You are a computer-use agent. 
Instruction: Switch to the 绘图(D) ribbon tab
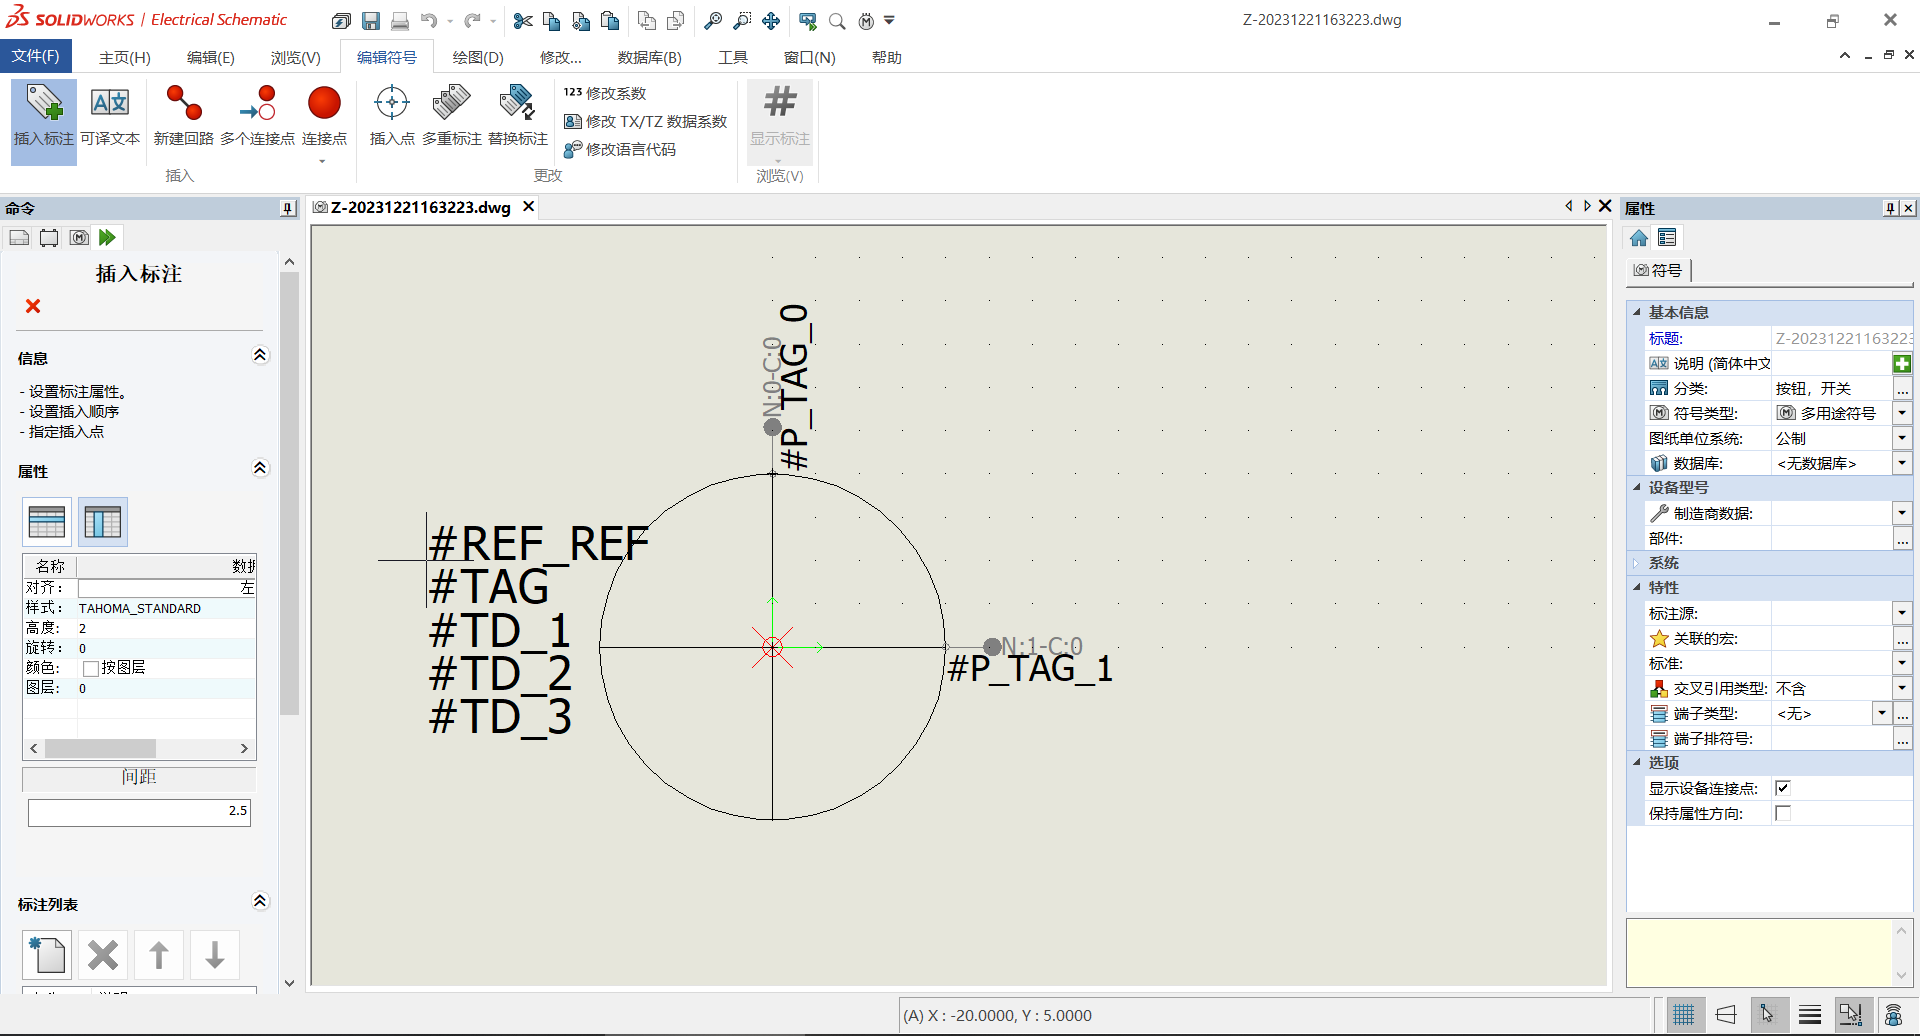[x=478, y=58]
